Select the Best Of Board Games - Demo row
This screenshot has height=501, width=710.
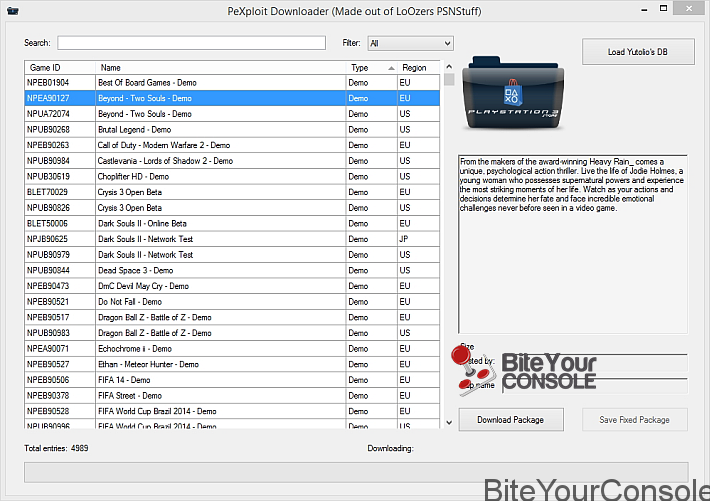pos(232,82)
